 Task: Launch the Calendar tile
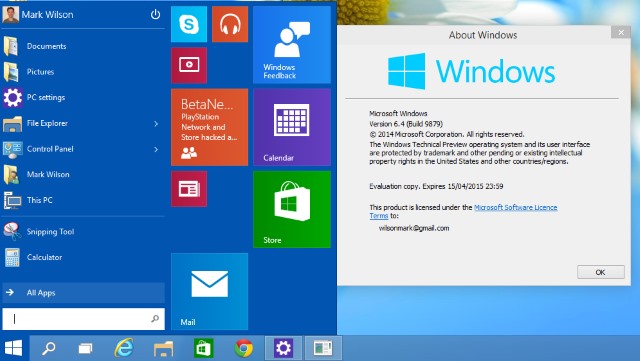tap(292, 127)
